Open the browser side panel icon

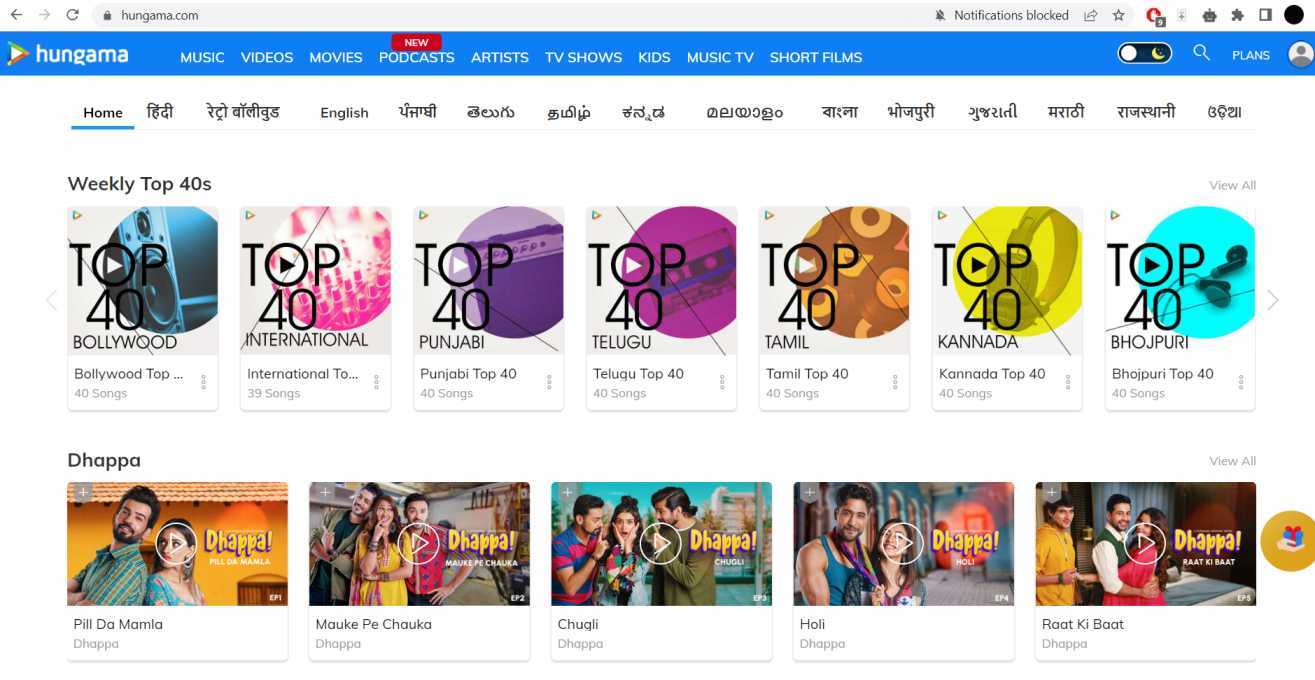(1265, 15)
